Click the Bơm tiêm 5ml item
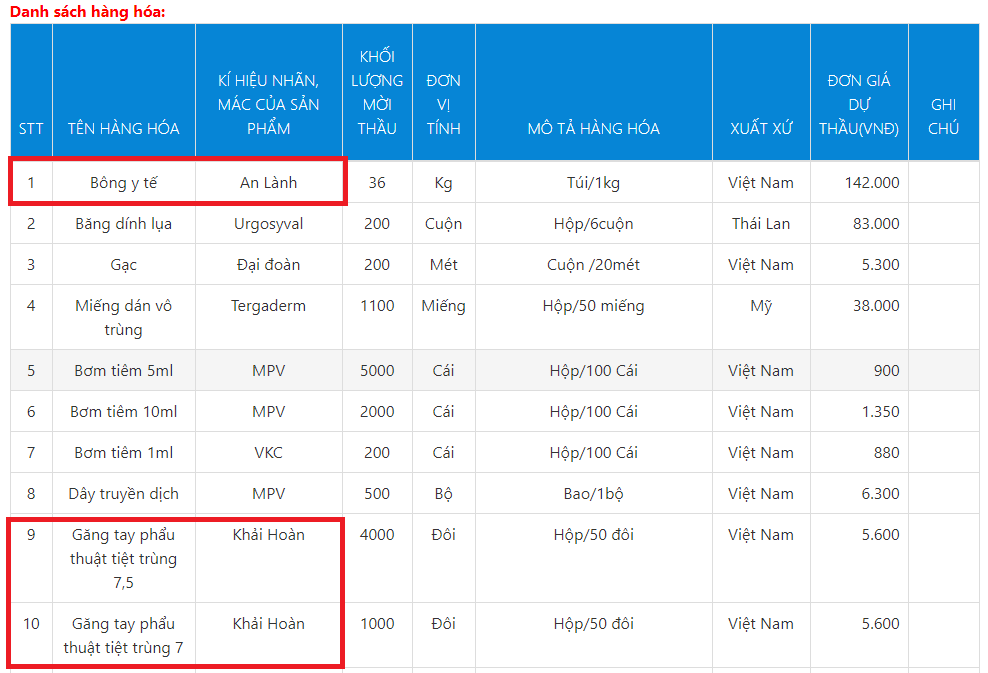Image resolution: width=988 pixels, height=673 pixels. coord(123,371)
